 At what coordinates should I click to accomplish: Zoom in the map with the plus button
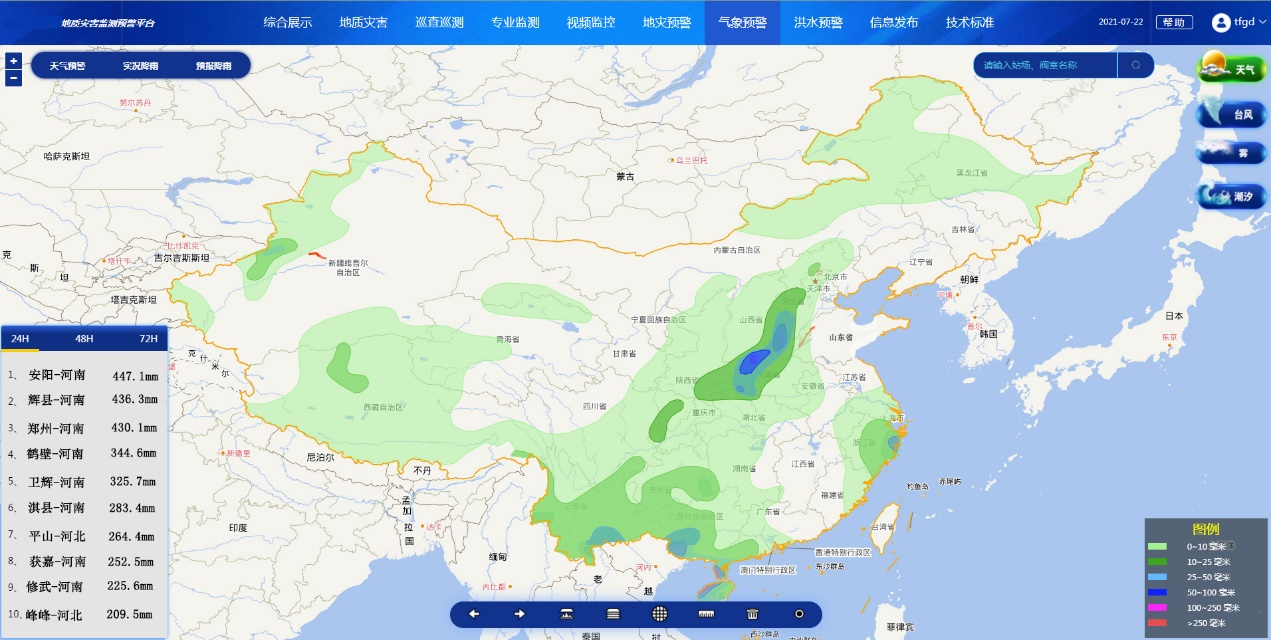pyautogui.click(x=13, y=60)
